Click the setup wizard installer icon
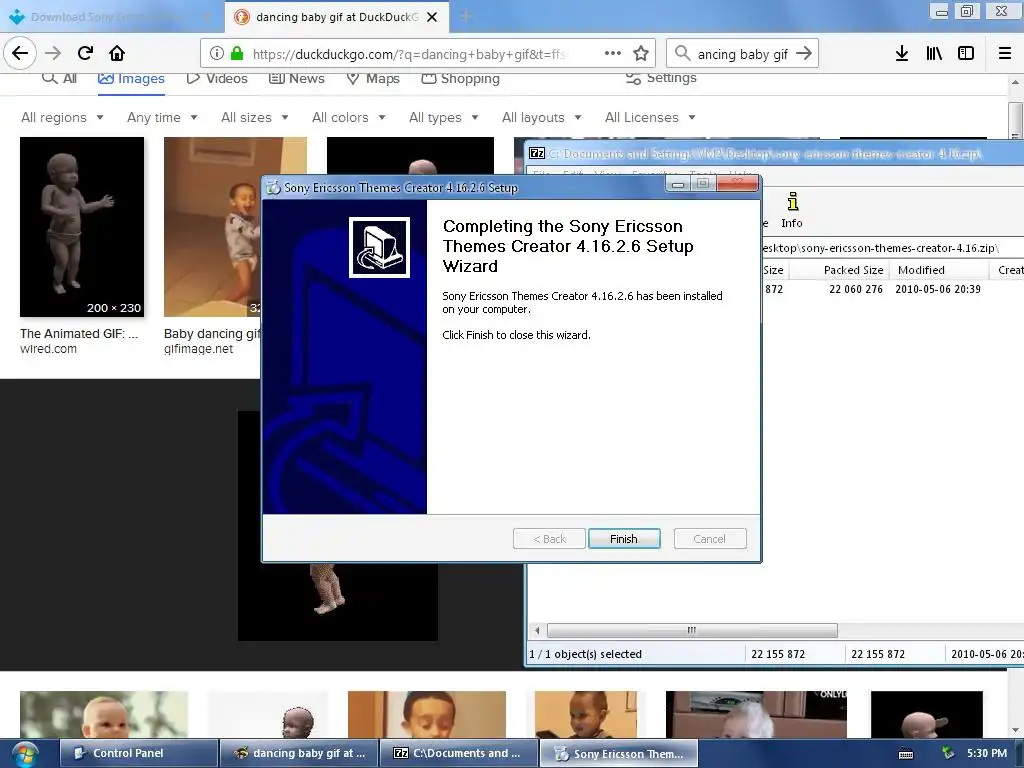1024x768 pixels. [x=379, y=248]
